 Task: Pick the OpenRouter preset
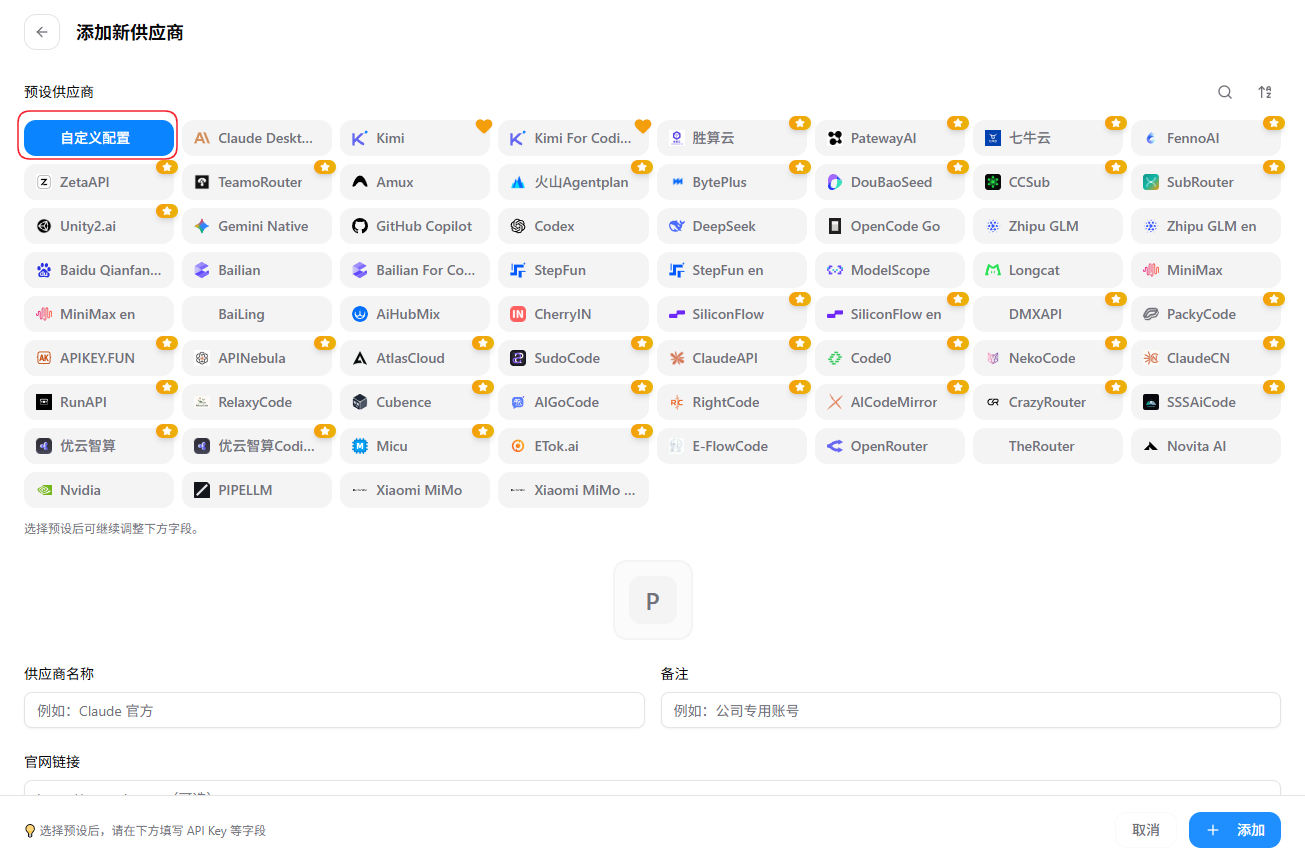[890, 446]
